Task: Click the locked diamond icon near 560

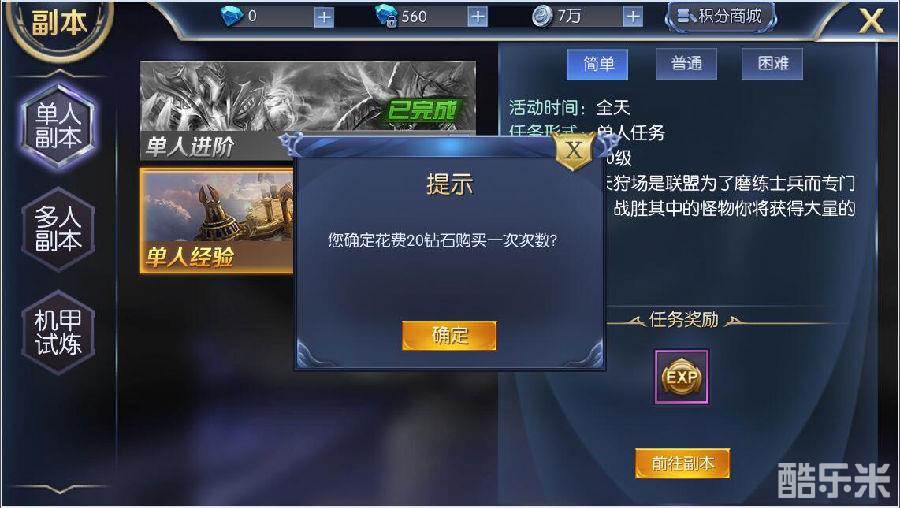Action: click(385, 15)
